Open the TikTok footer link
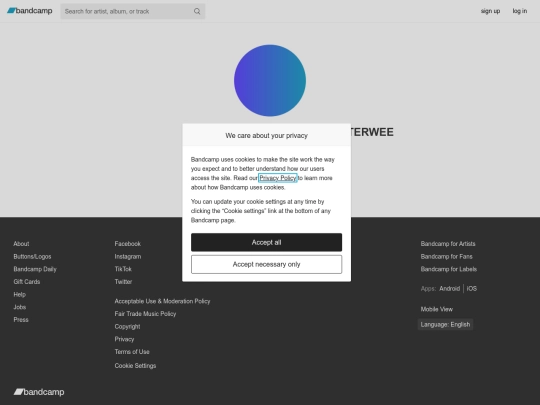Image resolution: width=540 pixels, height=405 pixels. (123, 269)
